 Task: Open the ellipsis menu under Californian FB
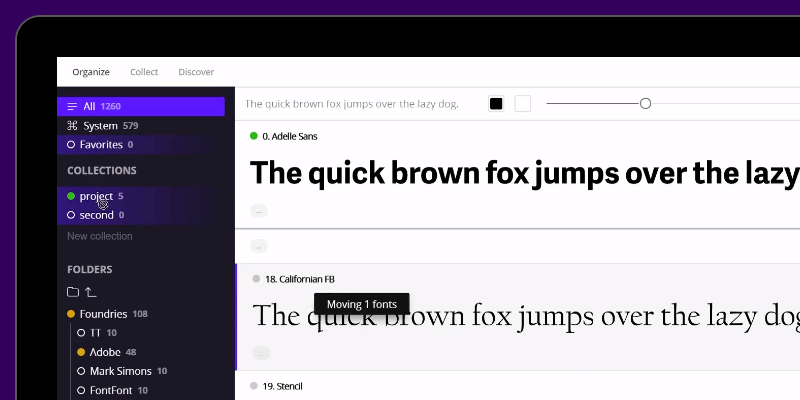coord(259,352)
